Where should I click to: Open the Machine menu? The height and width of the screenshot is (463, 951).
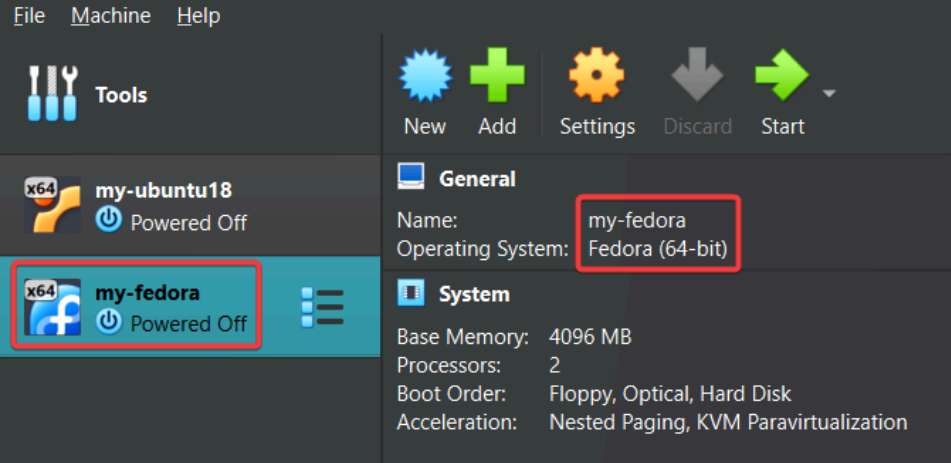coord(111,16)
